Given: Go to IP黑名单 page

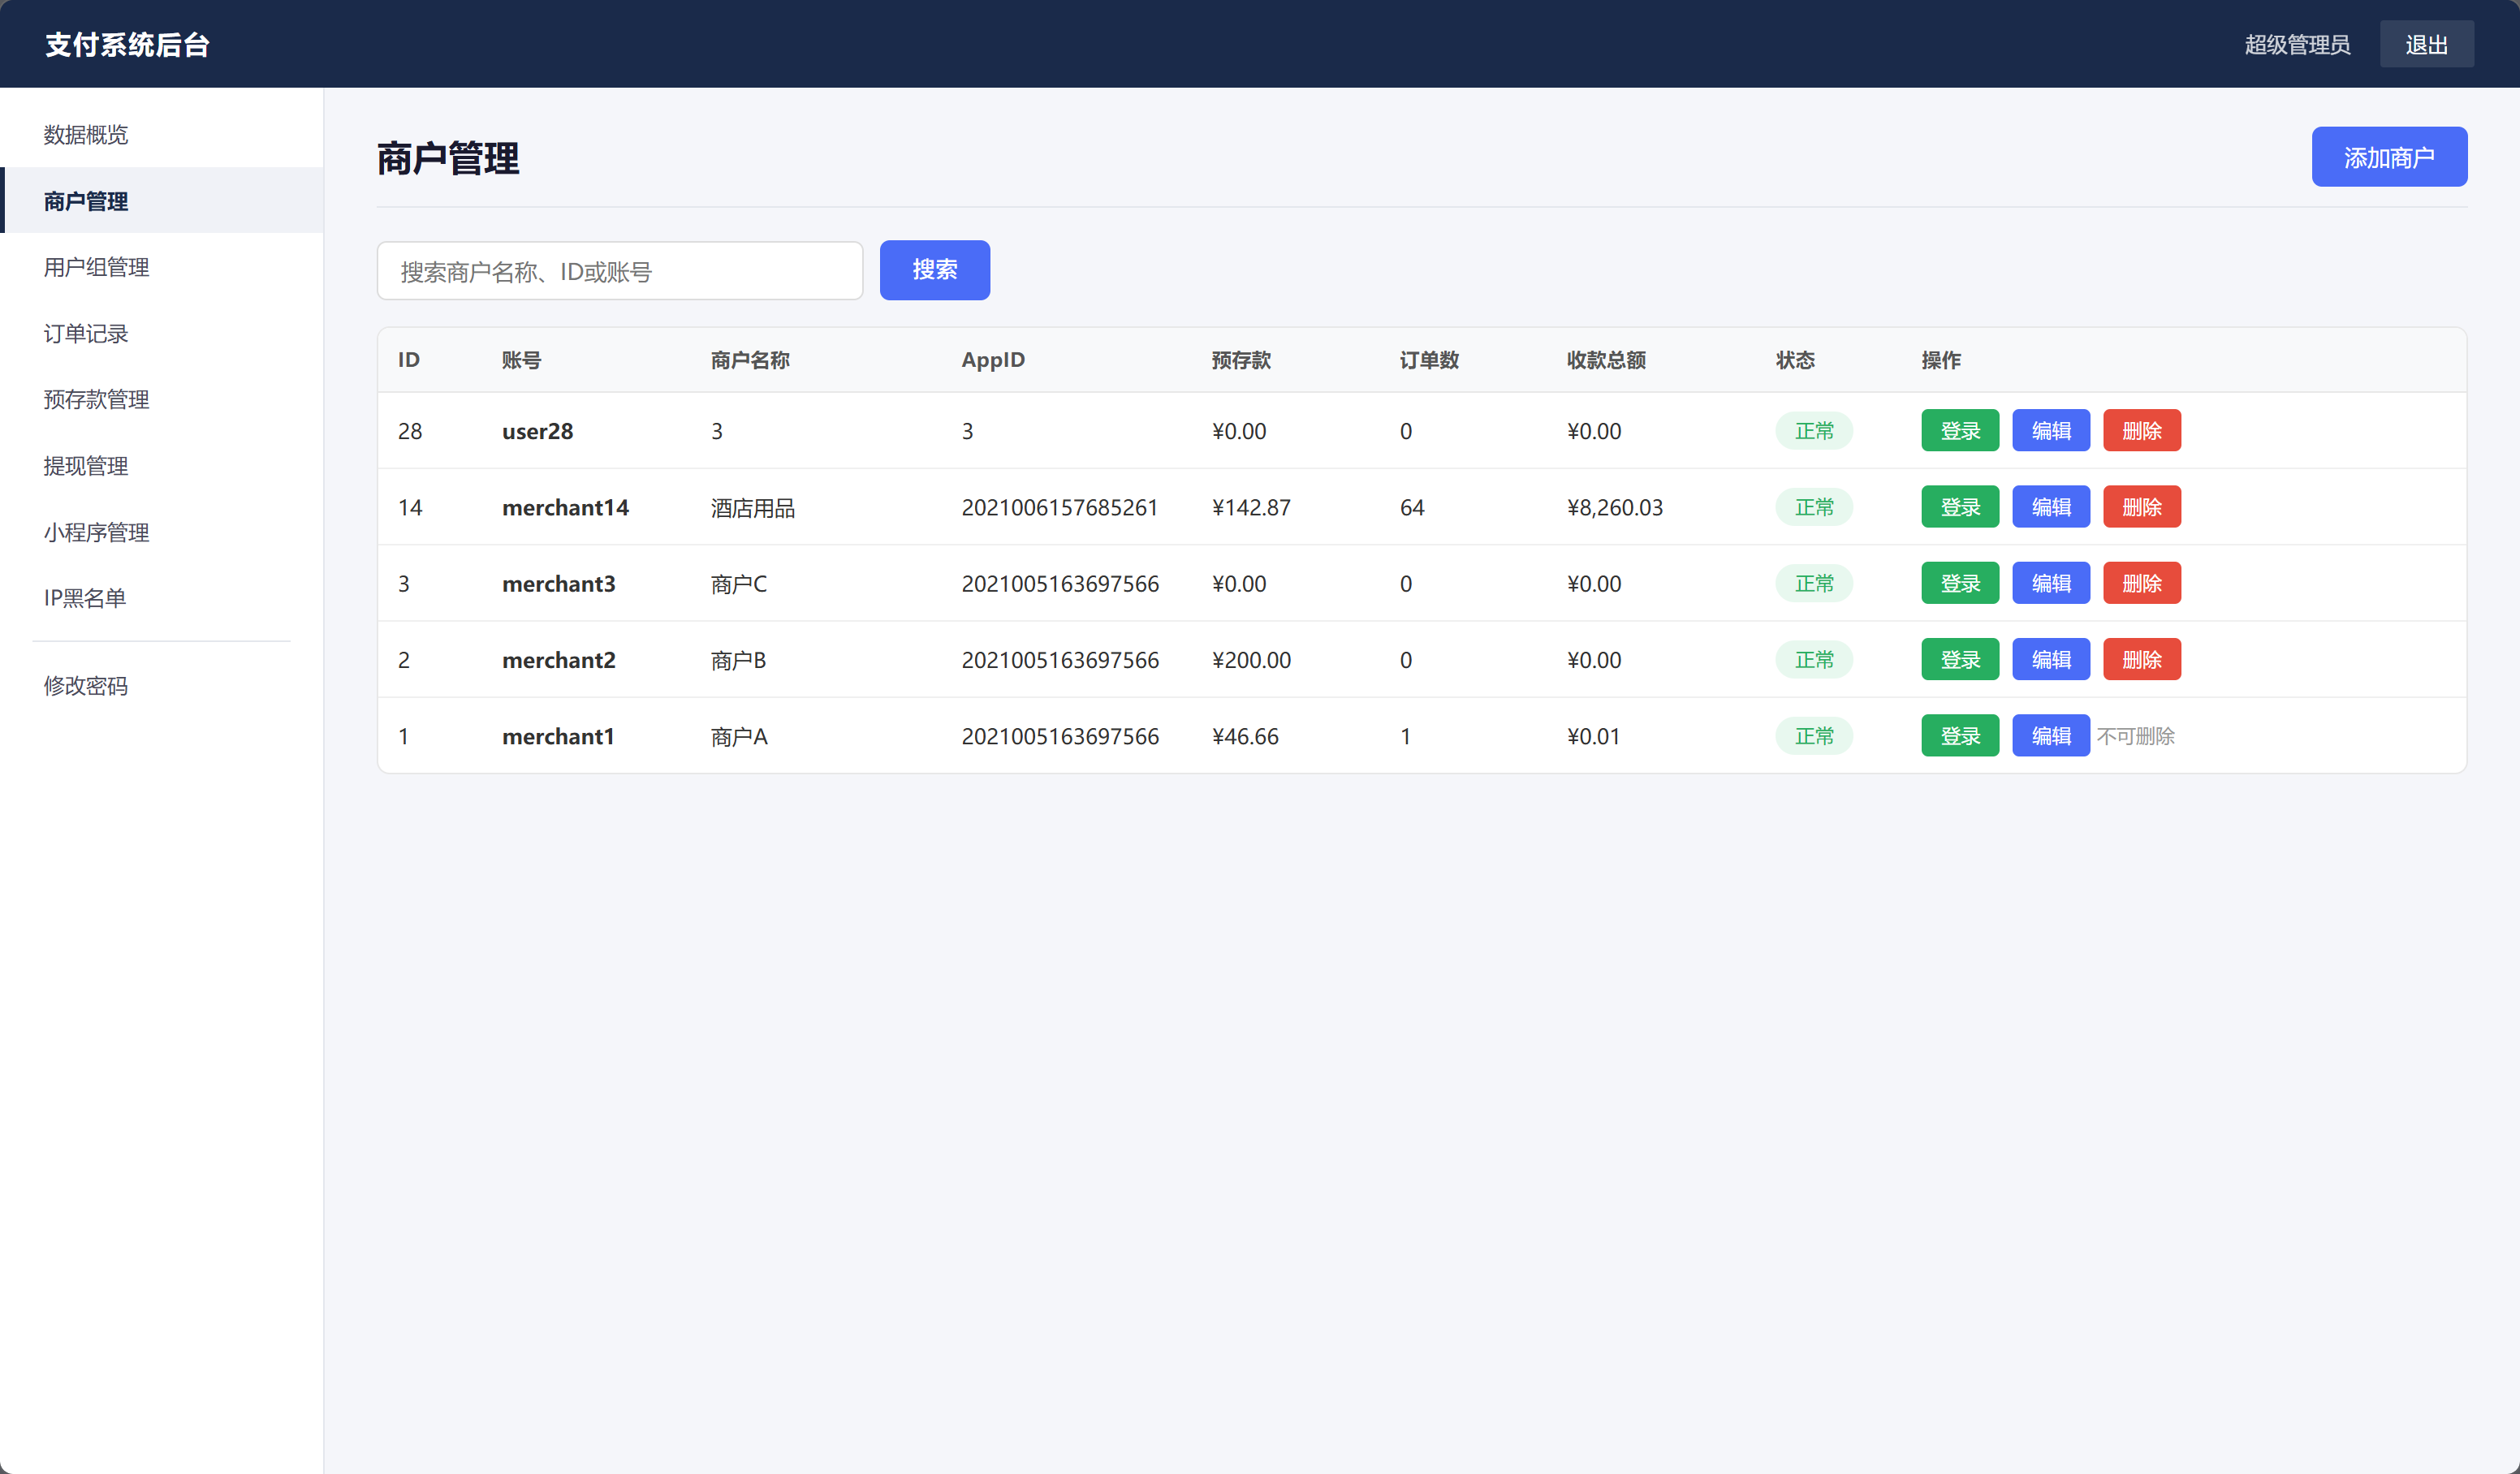Looking at the screenshot, I should coord(161,598).
